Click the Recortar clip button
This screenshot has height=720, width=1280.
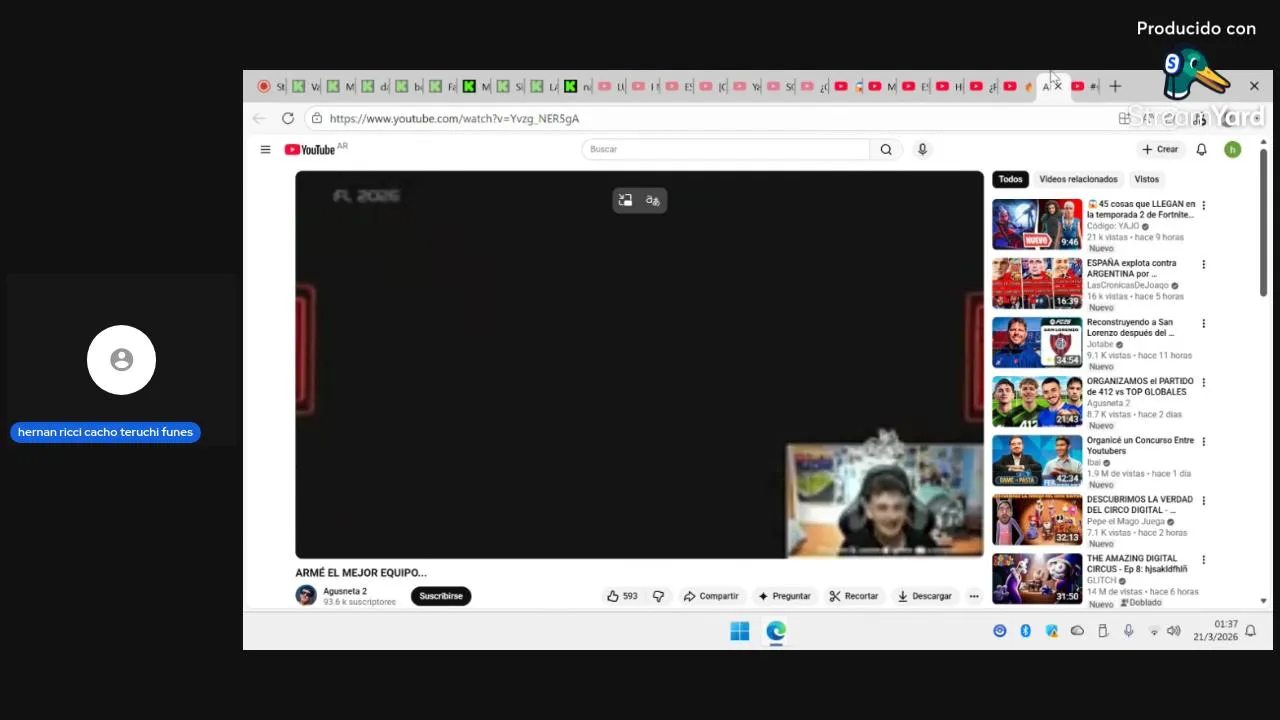click(x=853, y=596)
